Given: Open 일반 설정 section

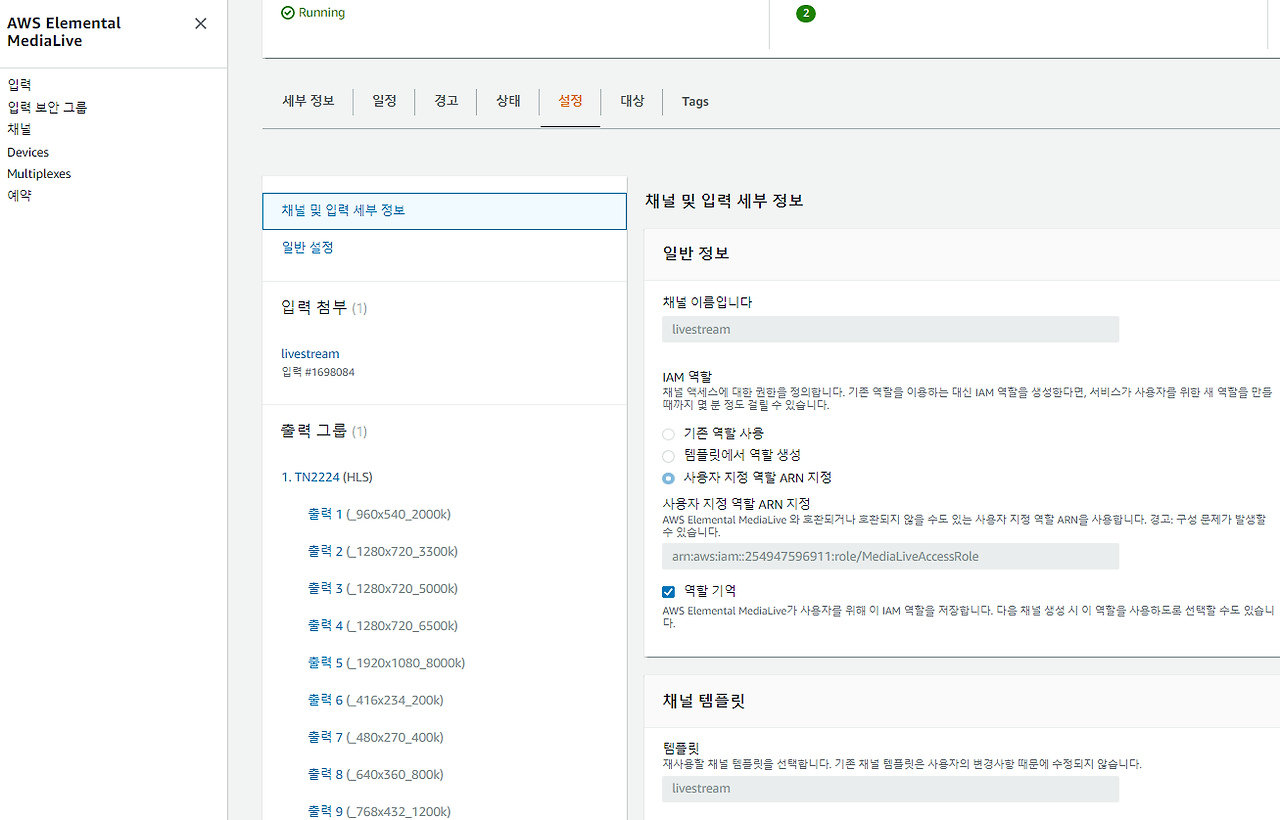Looking at the screenshot, I should (308, 247).
